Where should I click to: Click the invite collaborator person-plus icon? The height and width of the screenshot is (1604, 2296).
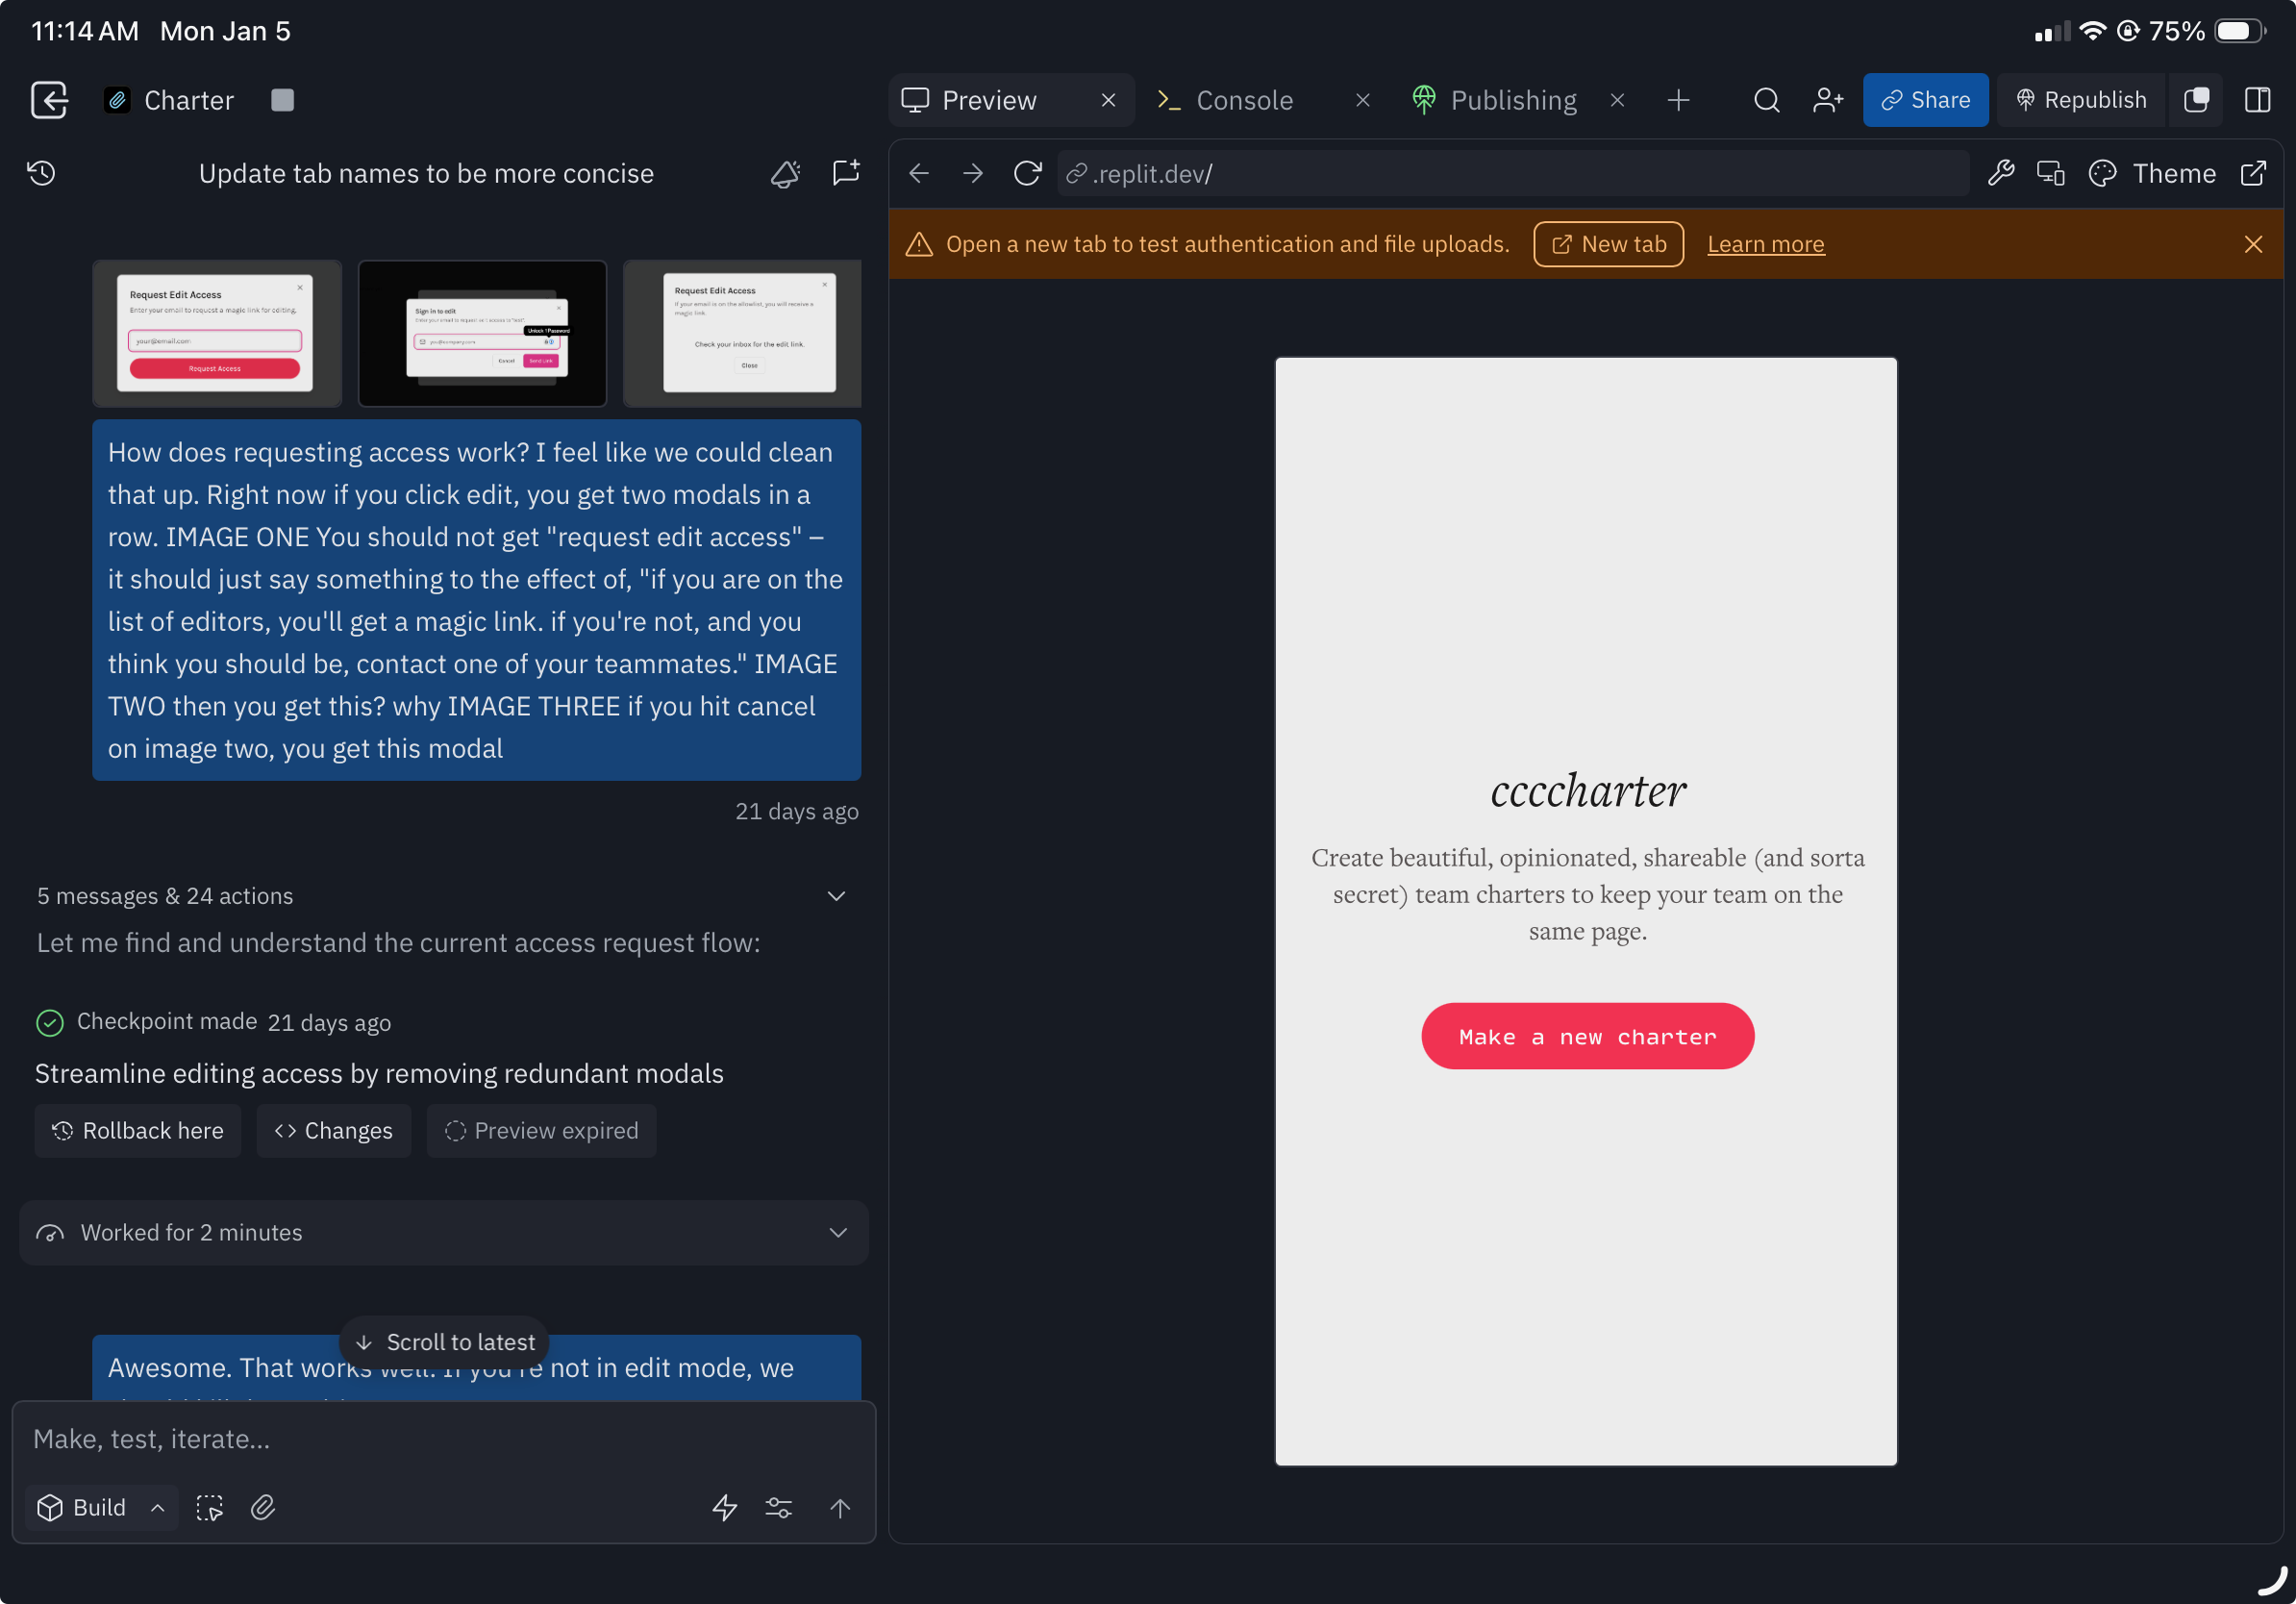point(1828,100)
